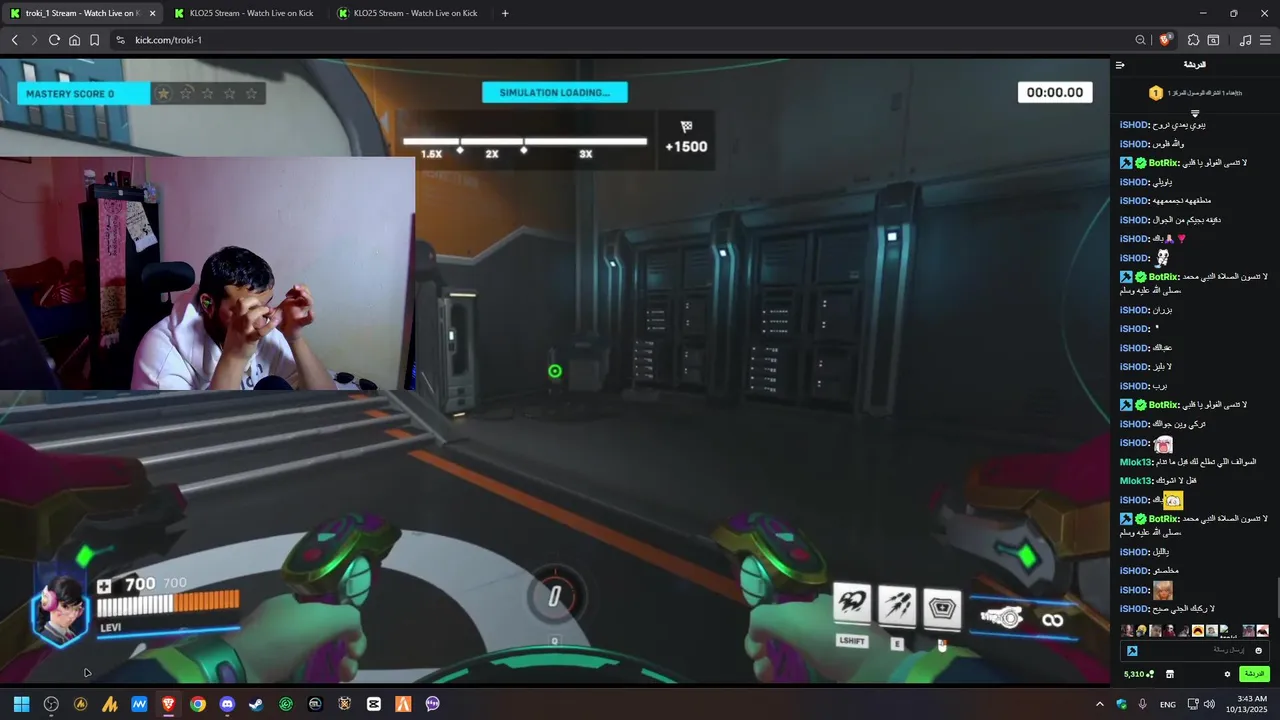Click the 5,310 channel points counter
The image size is (1280, 720).
click(x=1138, y=674)
